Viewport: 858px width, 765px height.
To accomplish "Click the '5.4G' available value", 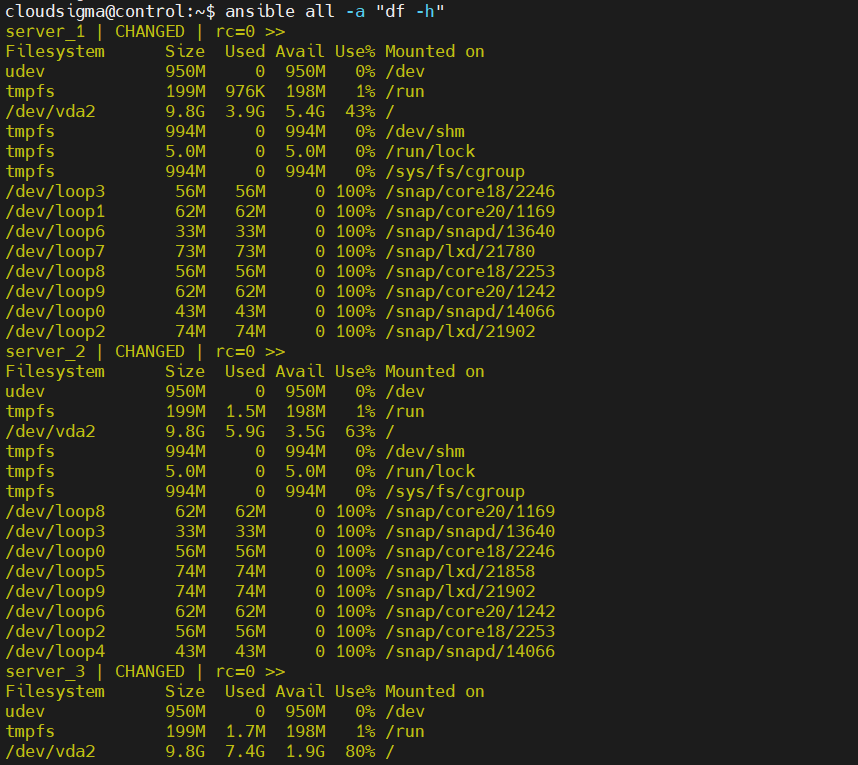I will (x=305, y=112).
